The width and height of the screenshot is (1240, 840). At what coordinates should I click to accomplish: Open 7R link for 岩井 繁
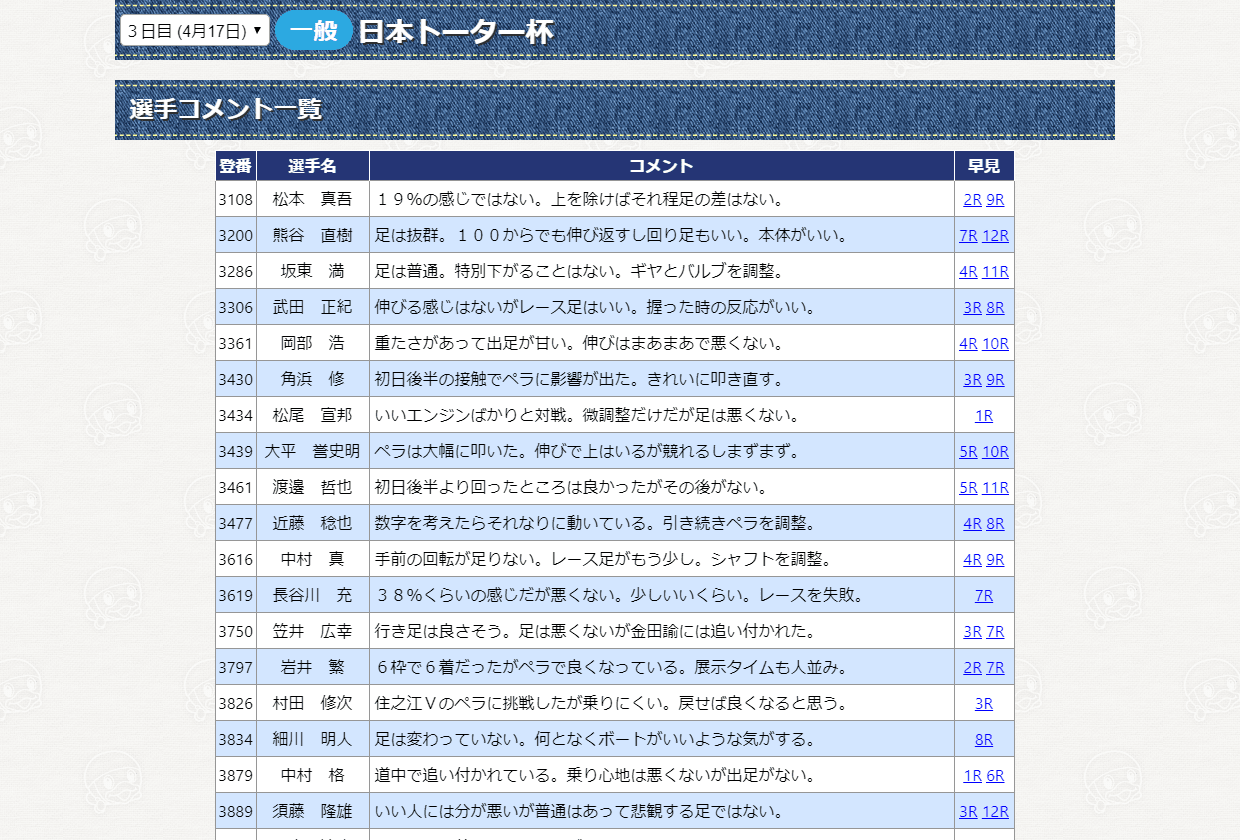coord(995,667)
